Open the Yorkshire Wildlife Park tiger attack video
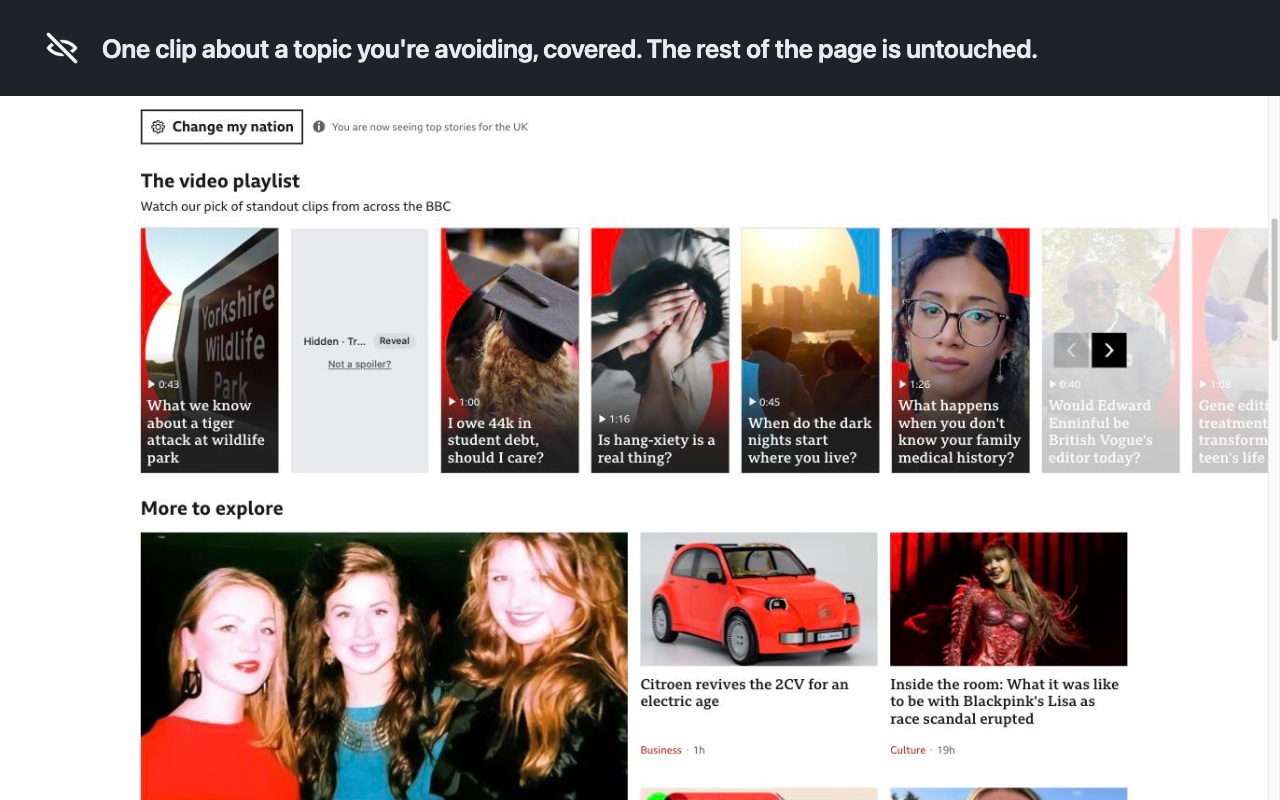The height and width of the screenshot is (800, 1280). click(x=210, y=350)
